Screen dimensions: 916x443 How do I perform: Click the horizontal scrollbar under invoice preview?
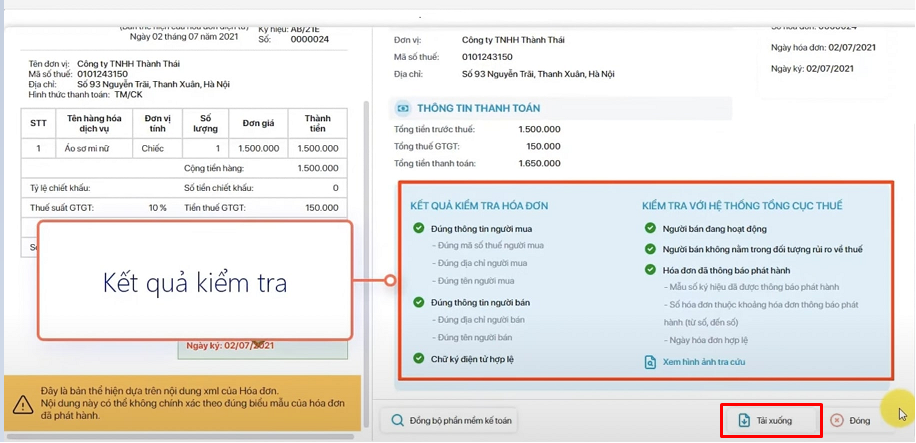[180, 436]
